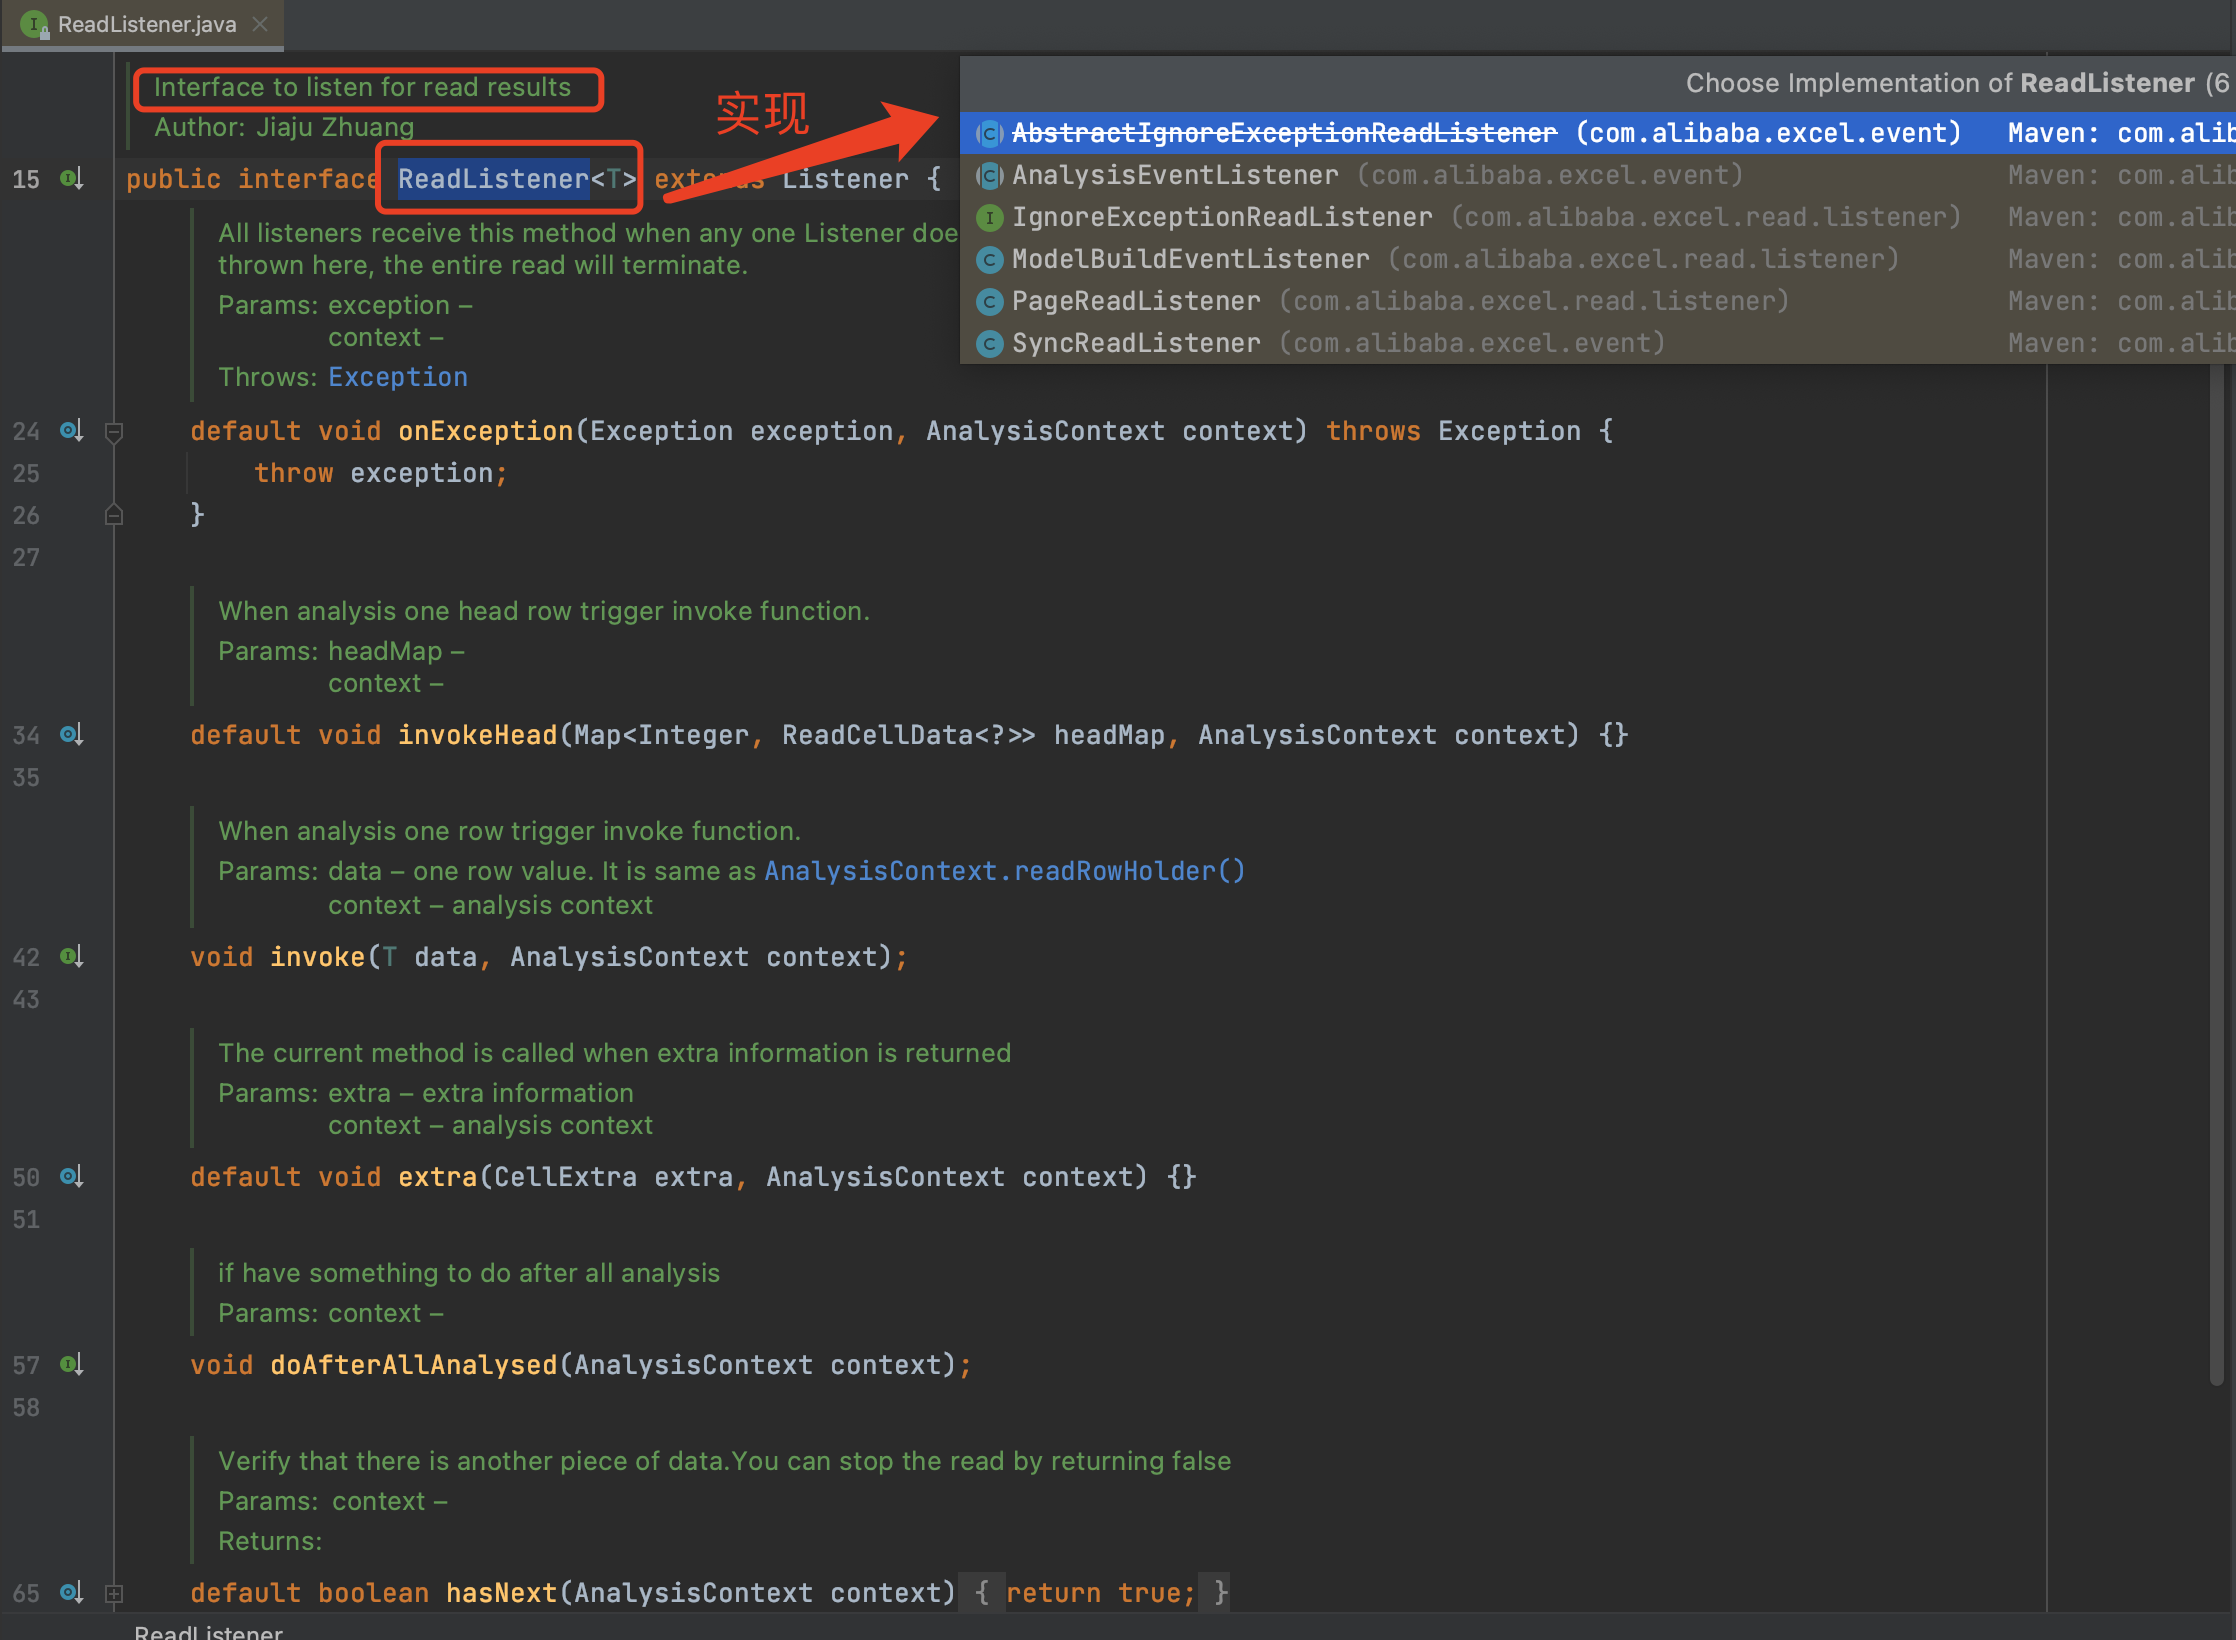Click the gutter marker next to onException method
Screen dimensions: 2236x1640
click(71, 431)
